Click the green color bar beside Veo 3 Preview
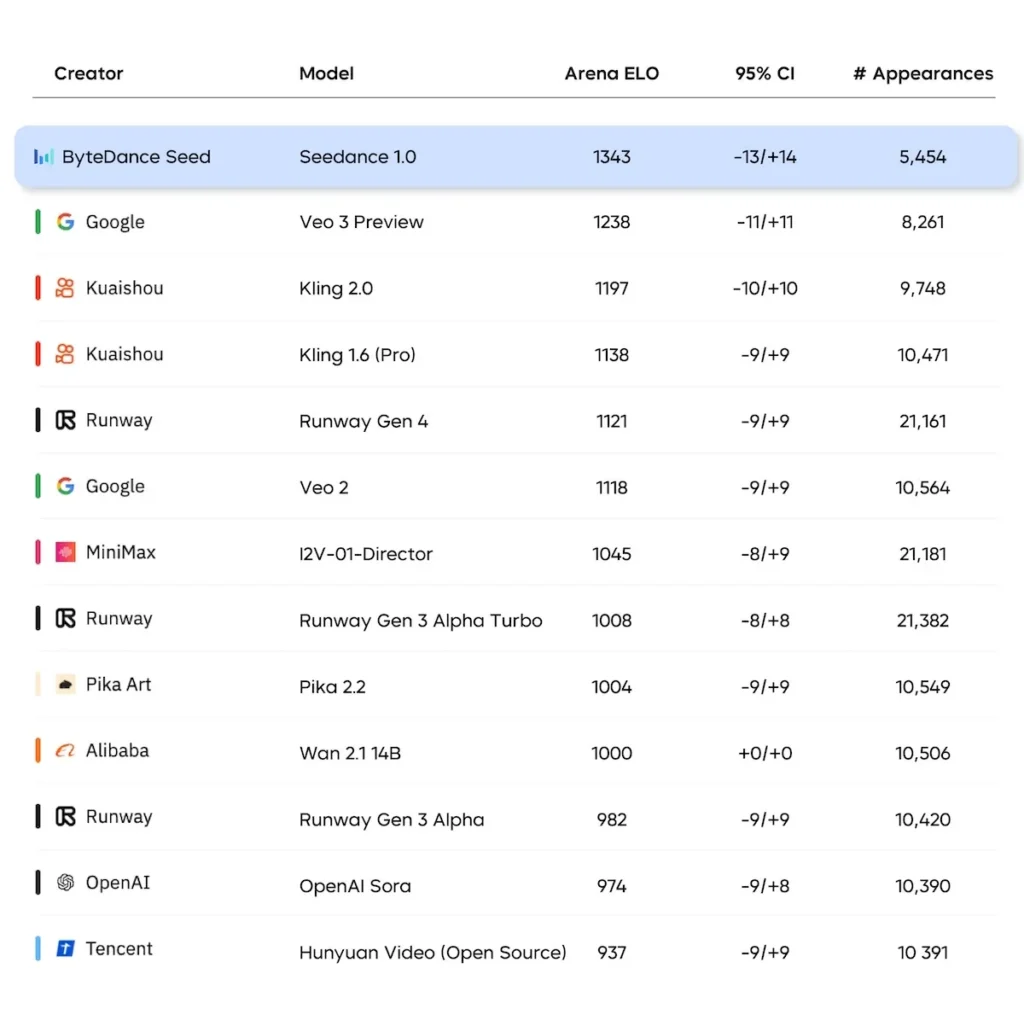1024x1009 pixels. pyautogui.click(x=38, y=222)
